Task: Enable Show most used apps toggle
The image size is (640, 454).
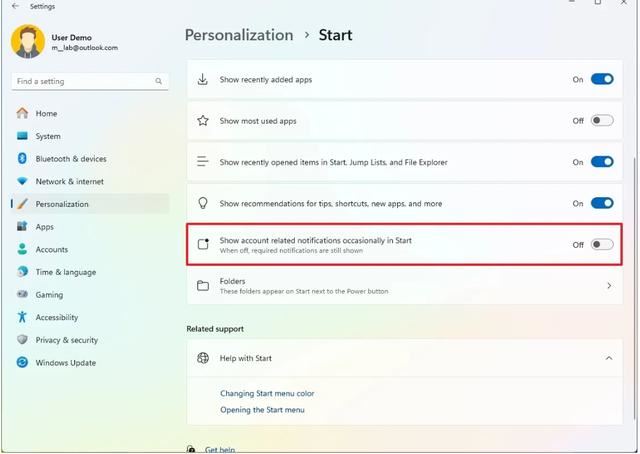Action: [x=602, y=121]
